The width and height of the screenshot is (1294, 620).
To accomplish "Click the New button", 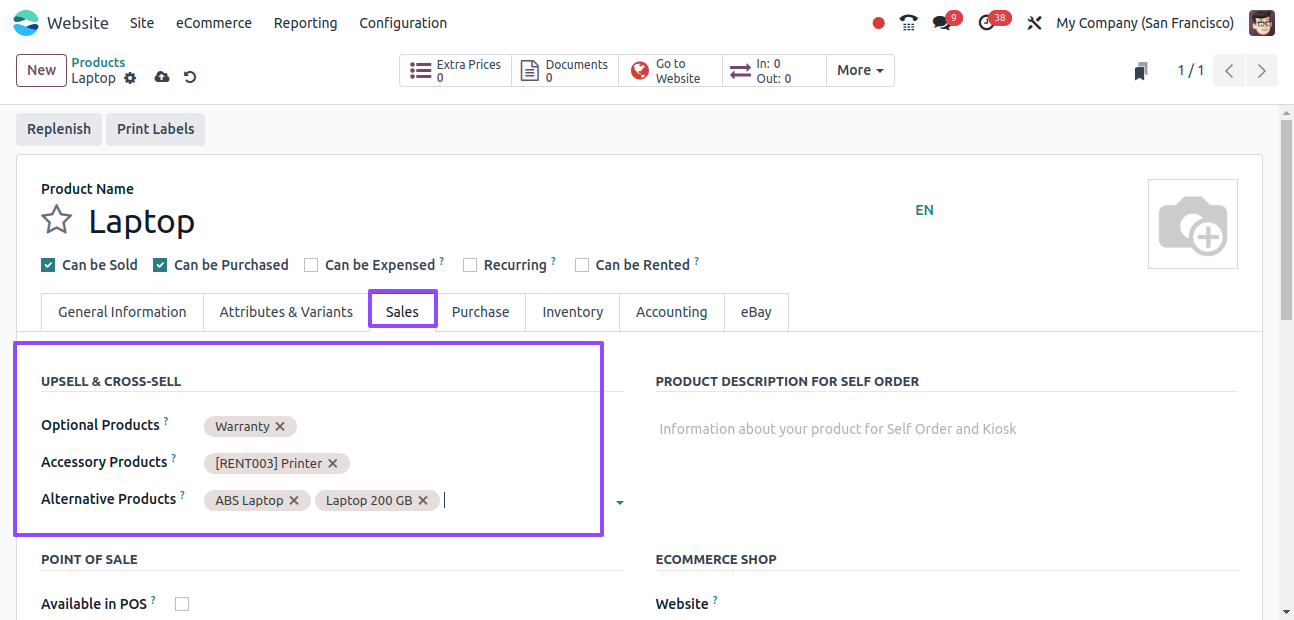I will 42,70.
